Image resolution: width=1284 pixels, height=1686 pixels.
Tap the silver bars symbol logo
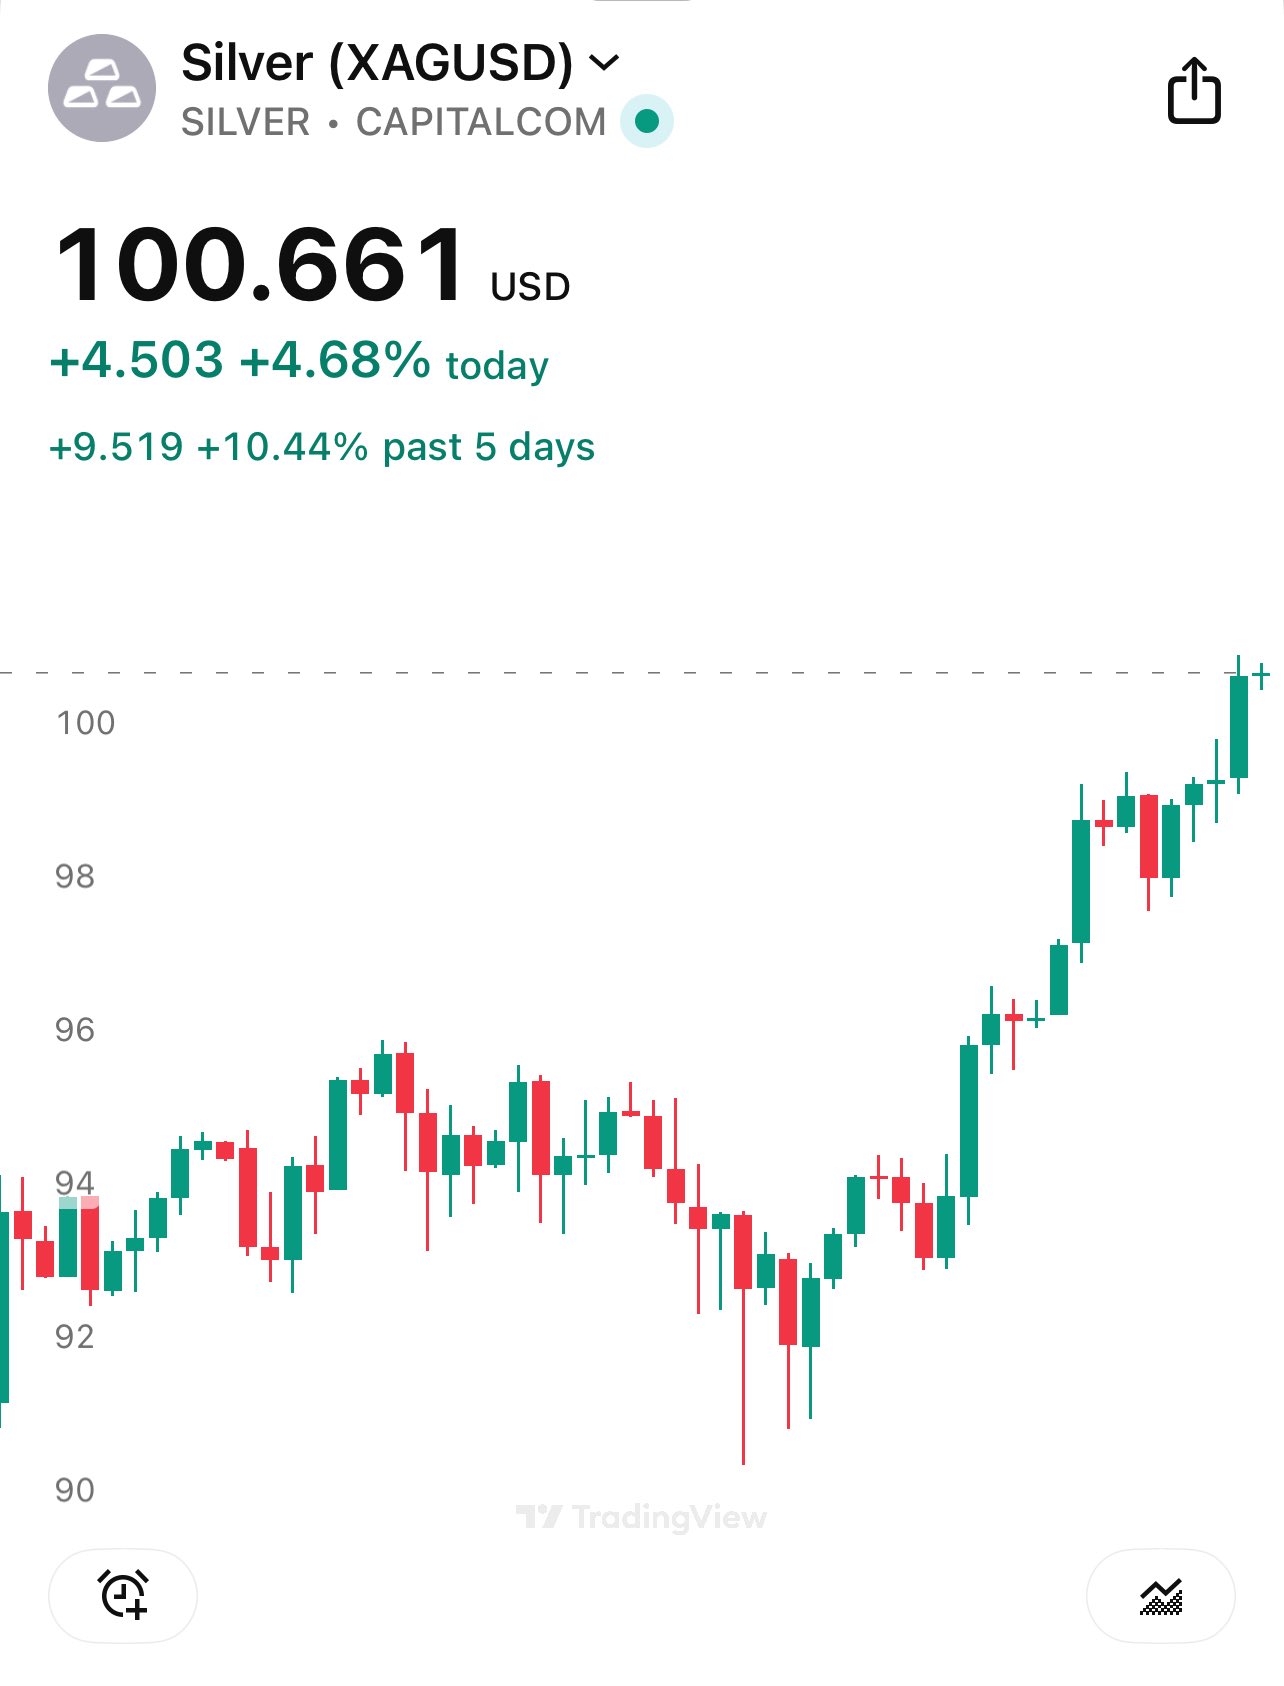click(x=102, y=88)
